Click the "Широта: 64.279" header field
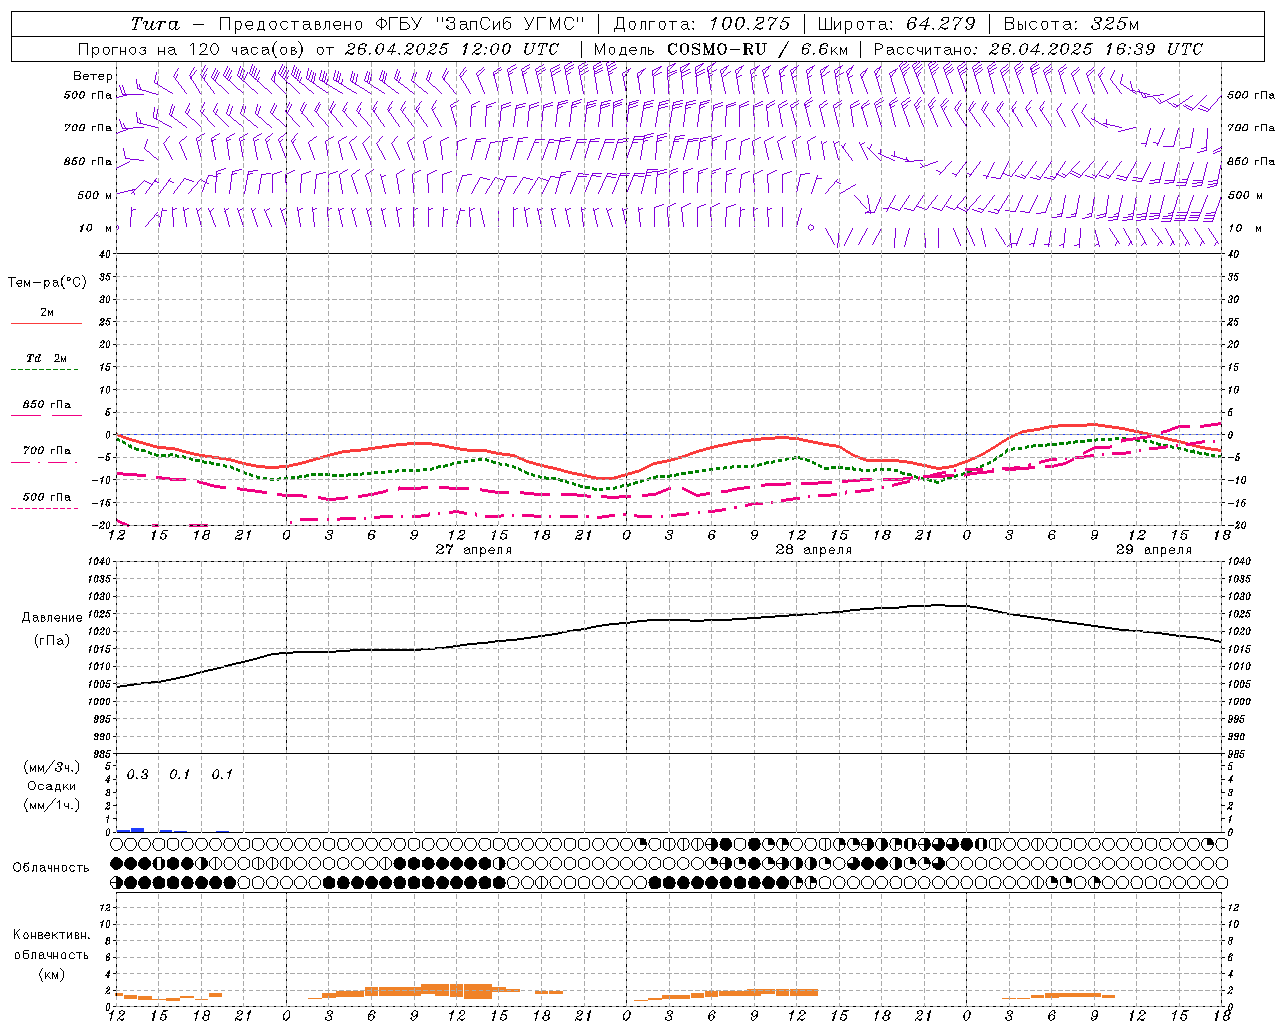The height and width of the screenshot is (1024, 1280). [896, 24]
